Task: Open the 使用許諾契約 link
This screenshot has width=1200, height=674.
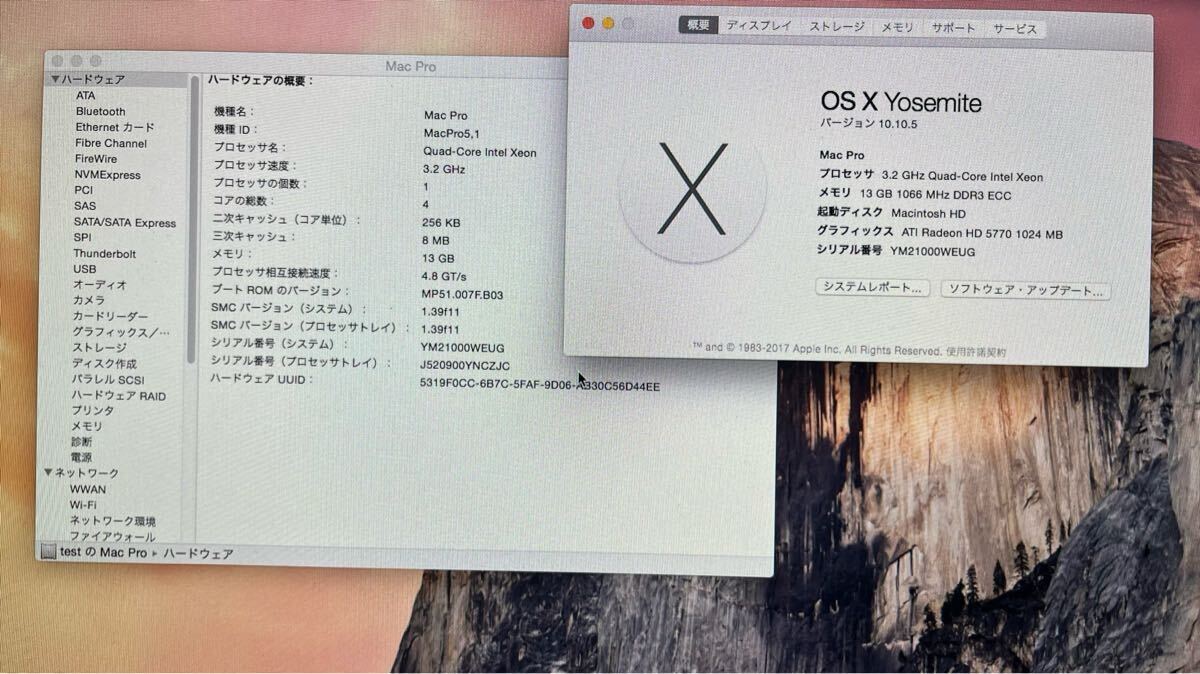Action: click(976, 352)
